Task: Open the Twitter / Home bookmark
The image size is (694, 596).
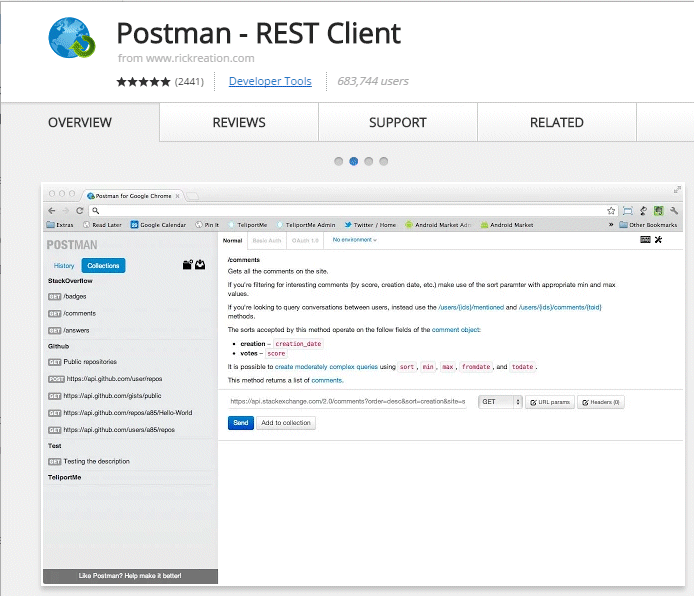Action: tap(370, 225)
